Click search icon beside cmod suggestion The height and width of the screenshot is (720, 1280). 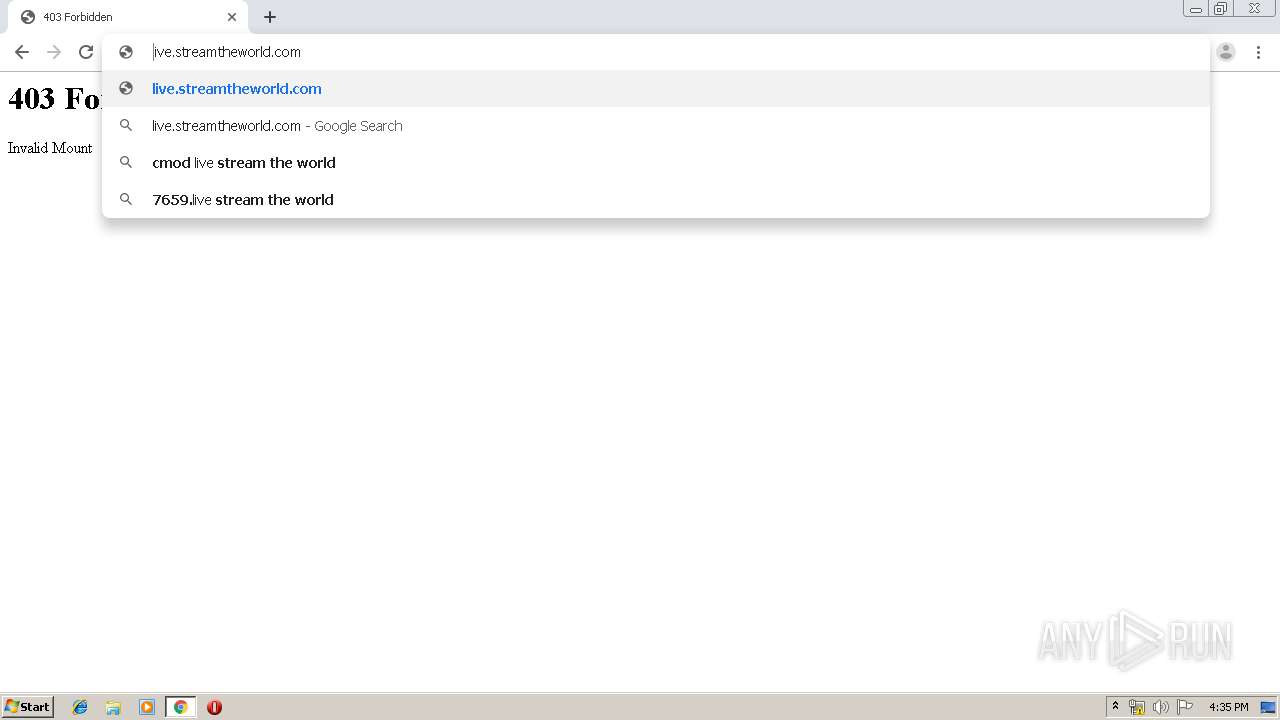click(126, 162)
